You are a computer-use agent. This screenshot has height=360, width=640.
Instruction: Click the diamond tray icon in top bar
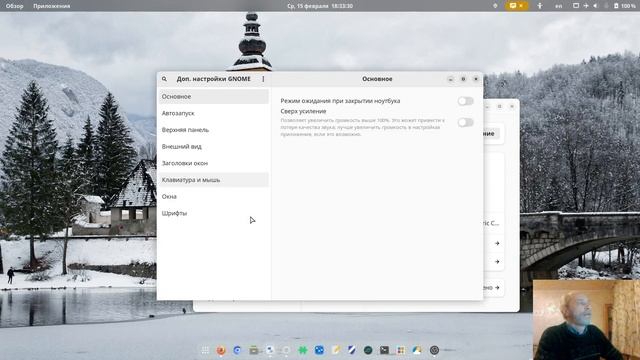[495, 6]
